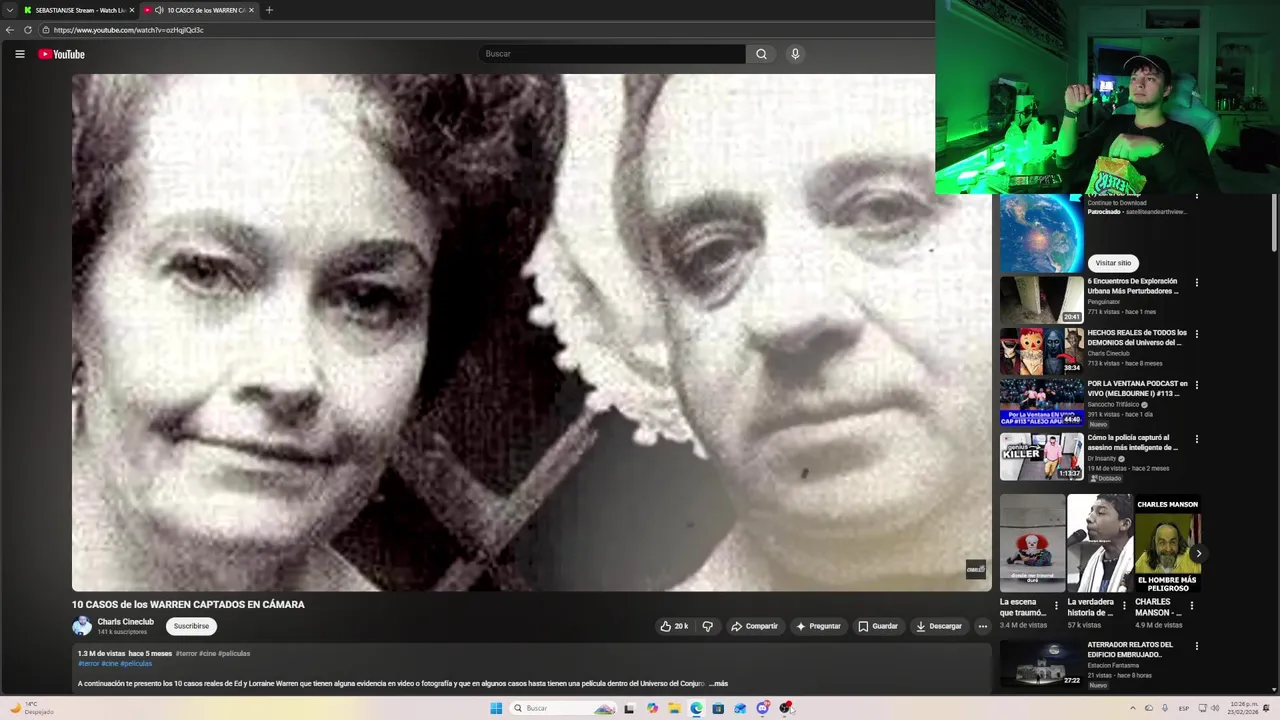Open options menu for 6 Encuentros video
1280x720 pixels.
point(1196,283)
